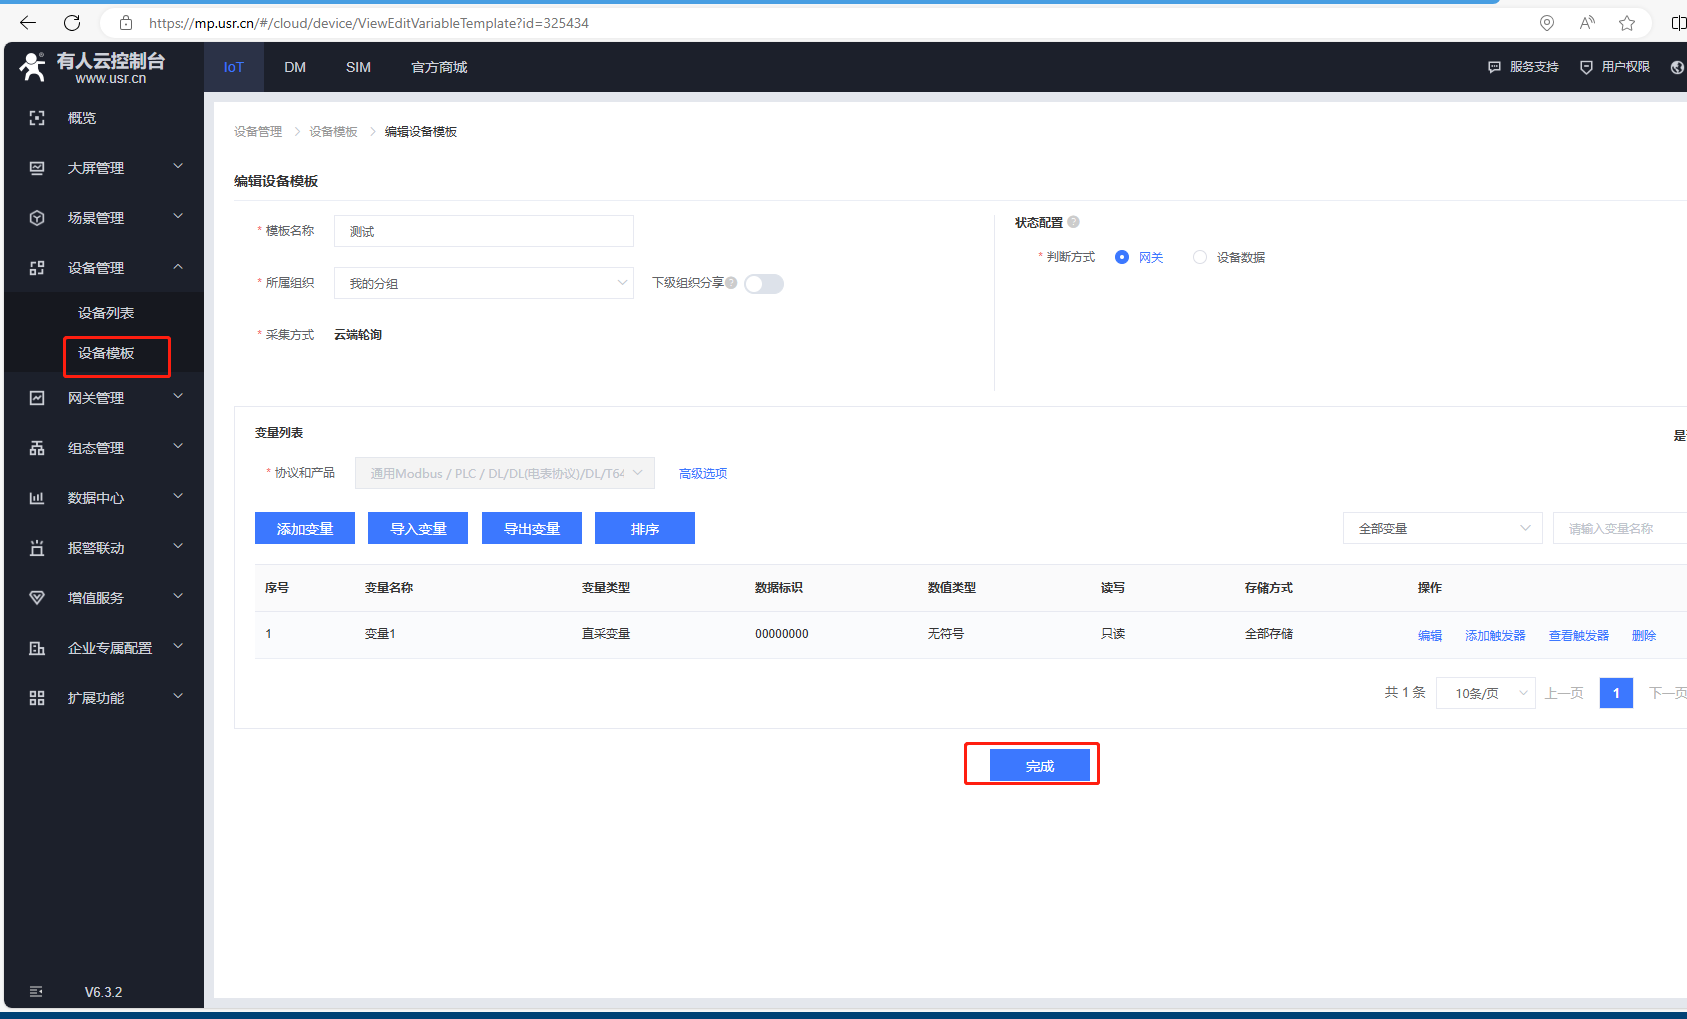Click the favorites star icon in address bar
The image size is (1687, 1019).
(x=1627, y=23)
